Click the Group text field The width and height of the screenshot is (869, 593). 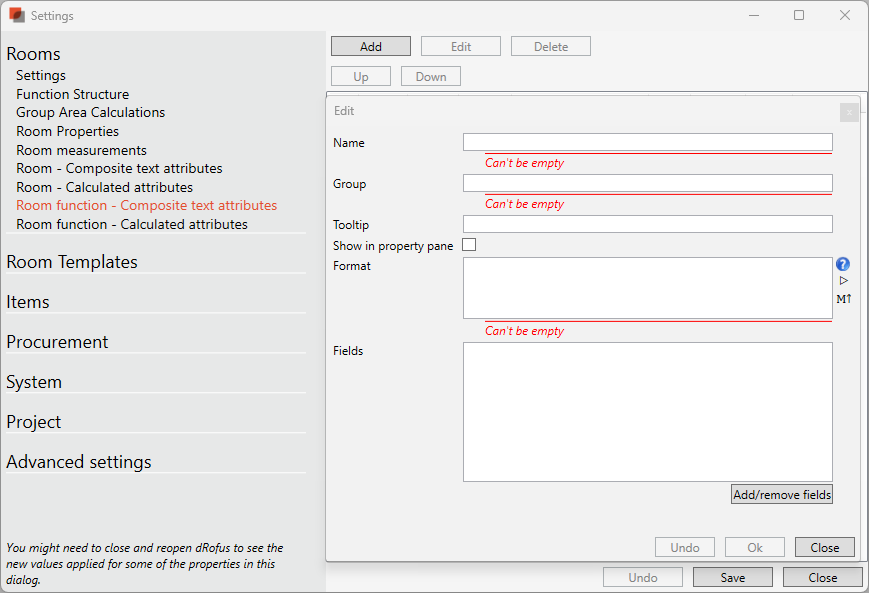(x=647, y=183)
